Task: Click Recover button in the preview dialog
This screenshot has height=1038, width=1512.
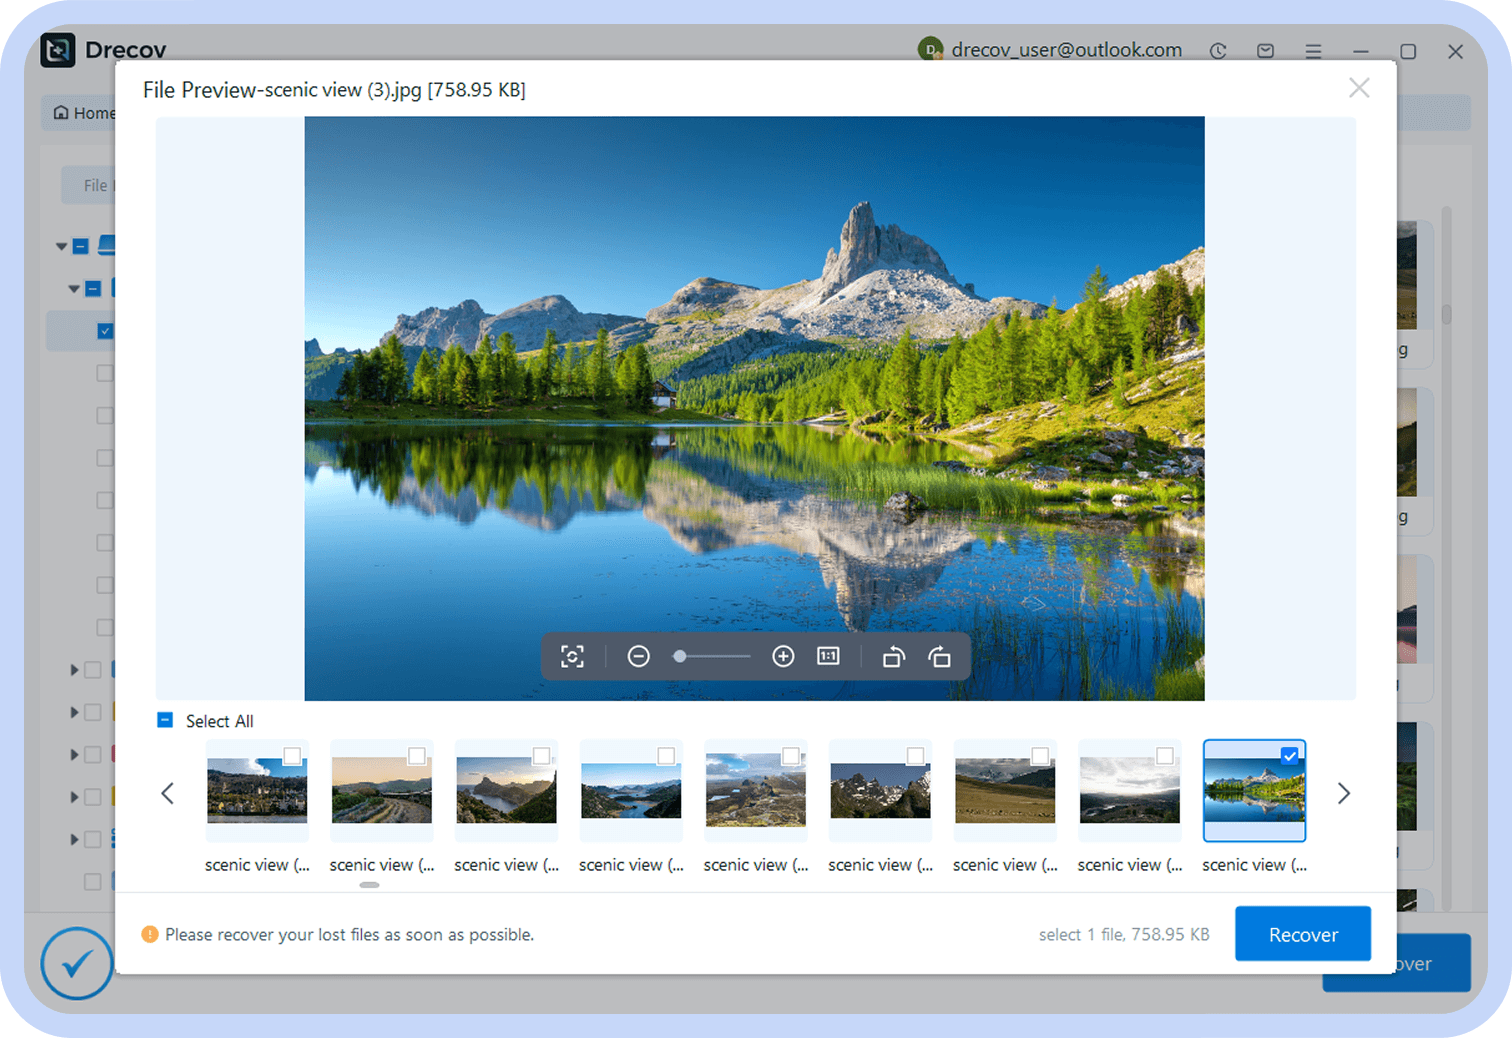Action: click(1302, 934)
